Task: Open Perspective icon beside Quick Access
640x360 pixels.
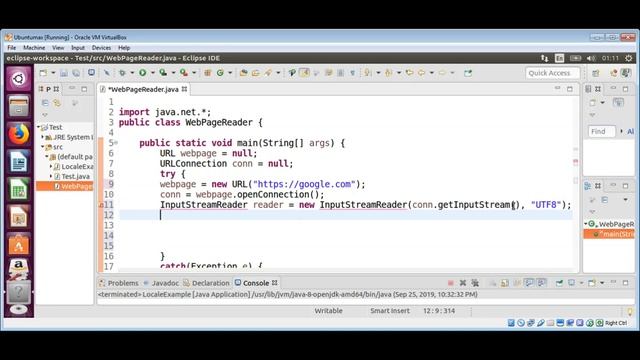Action: click(x=596, y=73)
